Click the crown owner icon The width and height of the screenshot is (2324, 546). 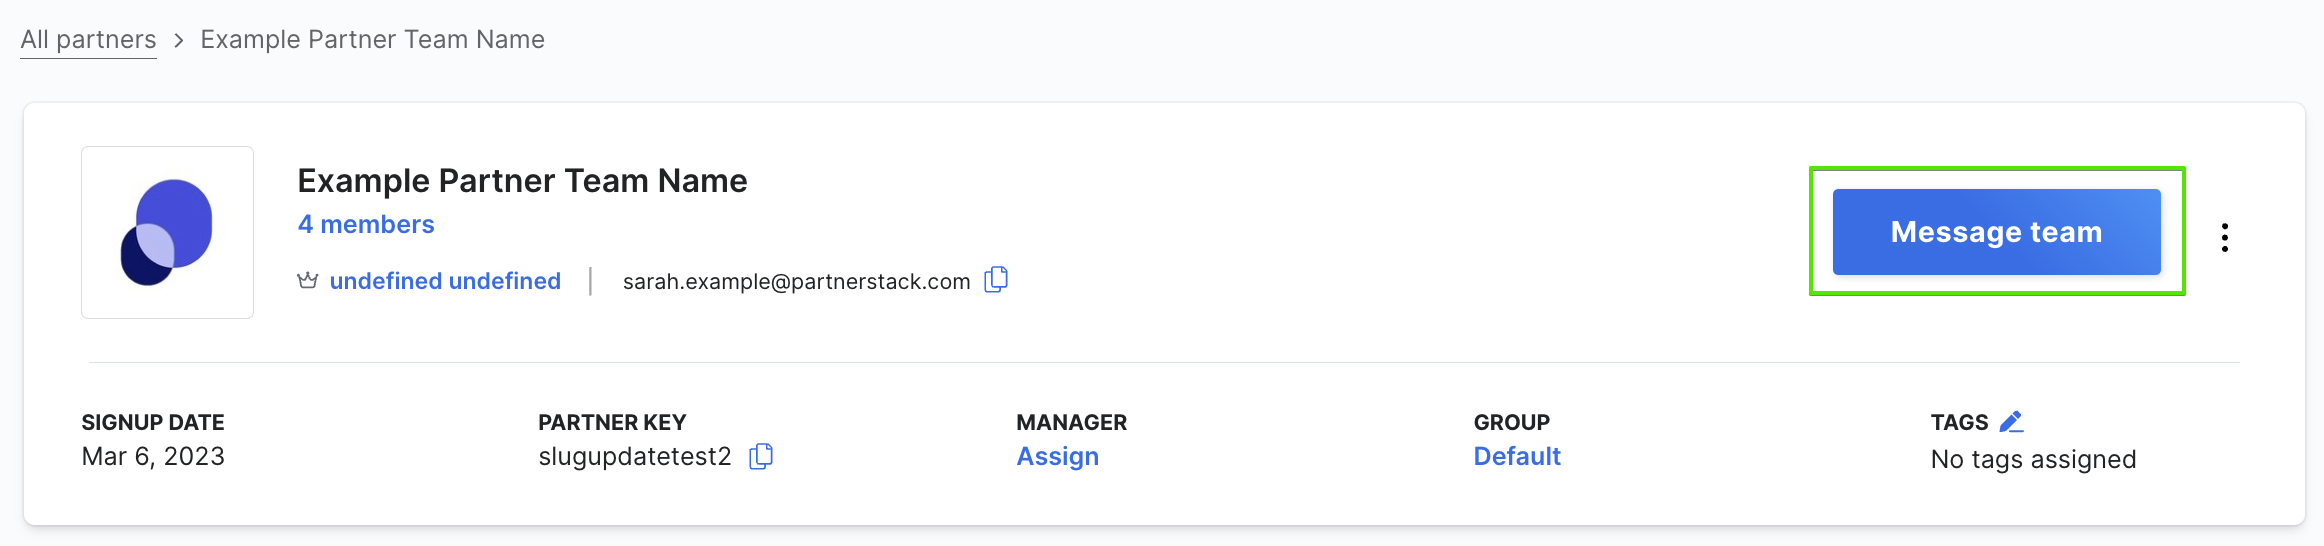point(308,281)
